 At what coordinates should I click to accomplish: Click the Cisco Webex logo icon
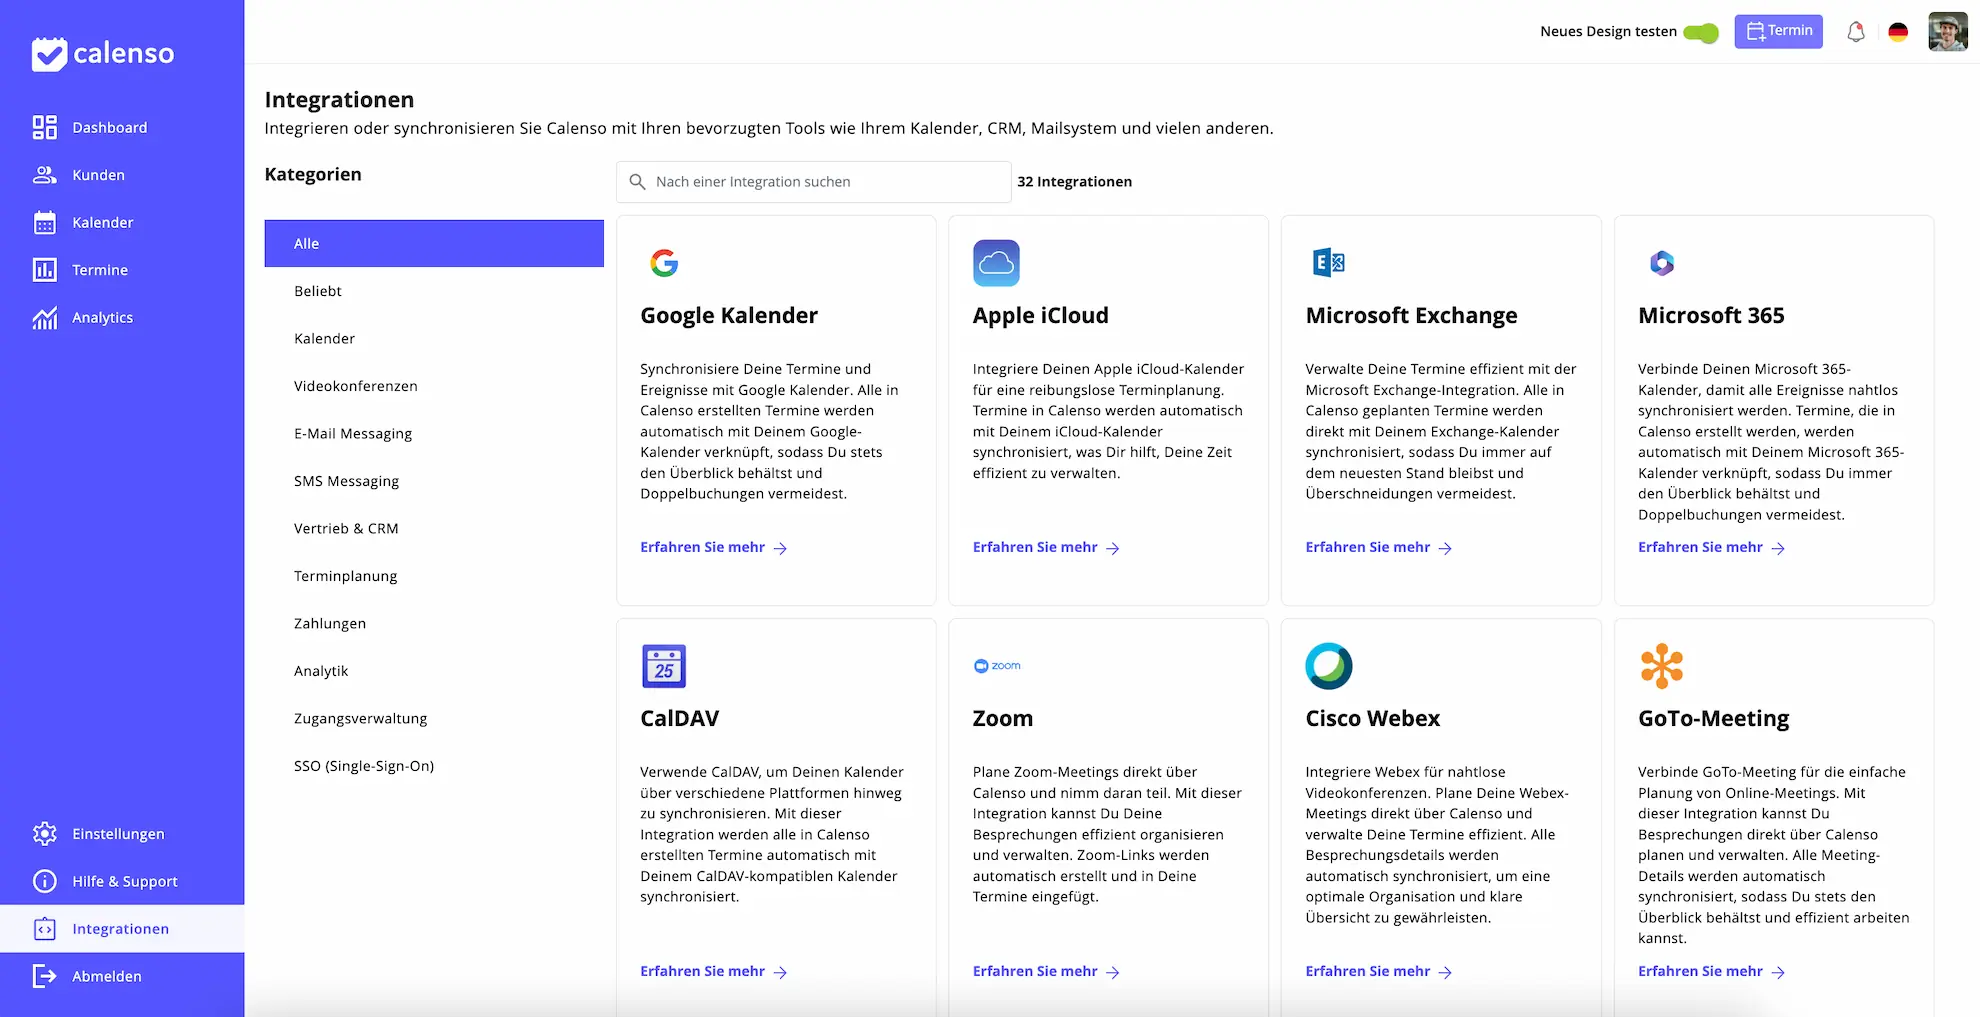pyautogui.click(x=1328, y=666)
